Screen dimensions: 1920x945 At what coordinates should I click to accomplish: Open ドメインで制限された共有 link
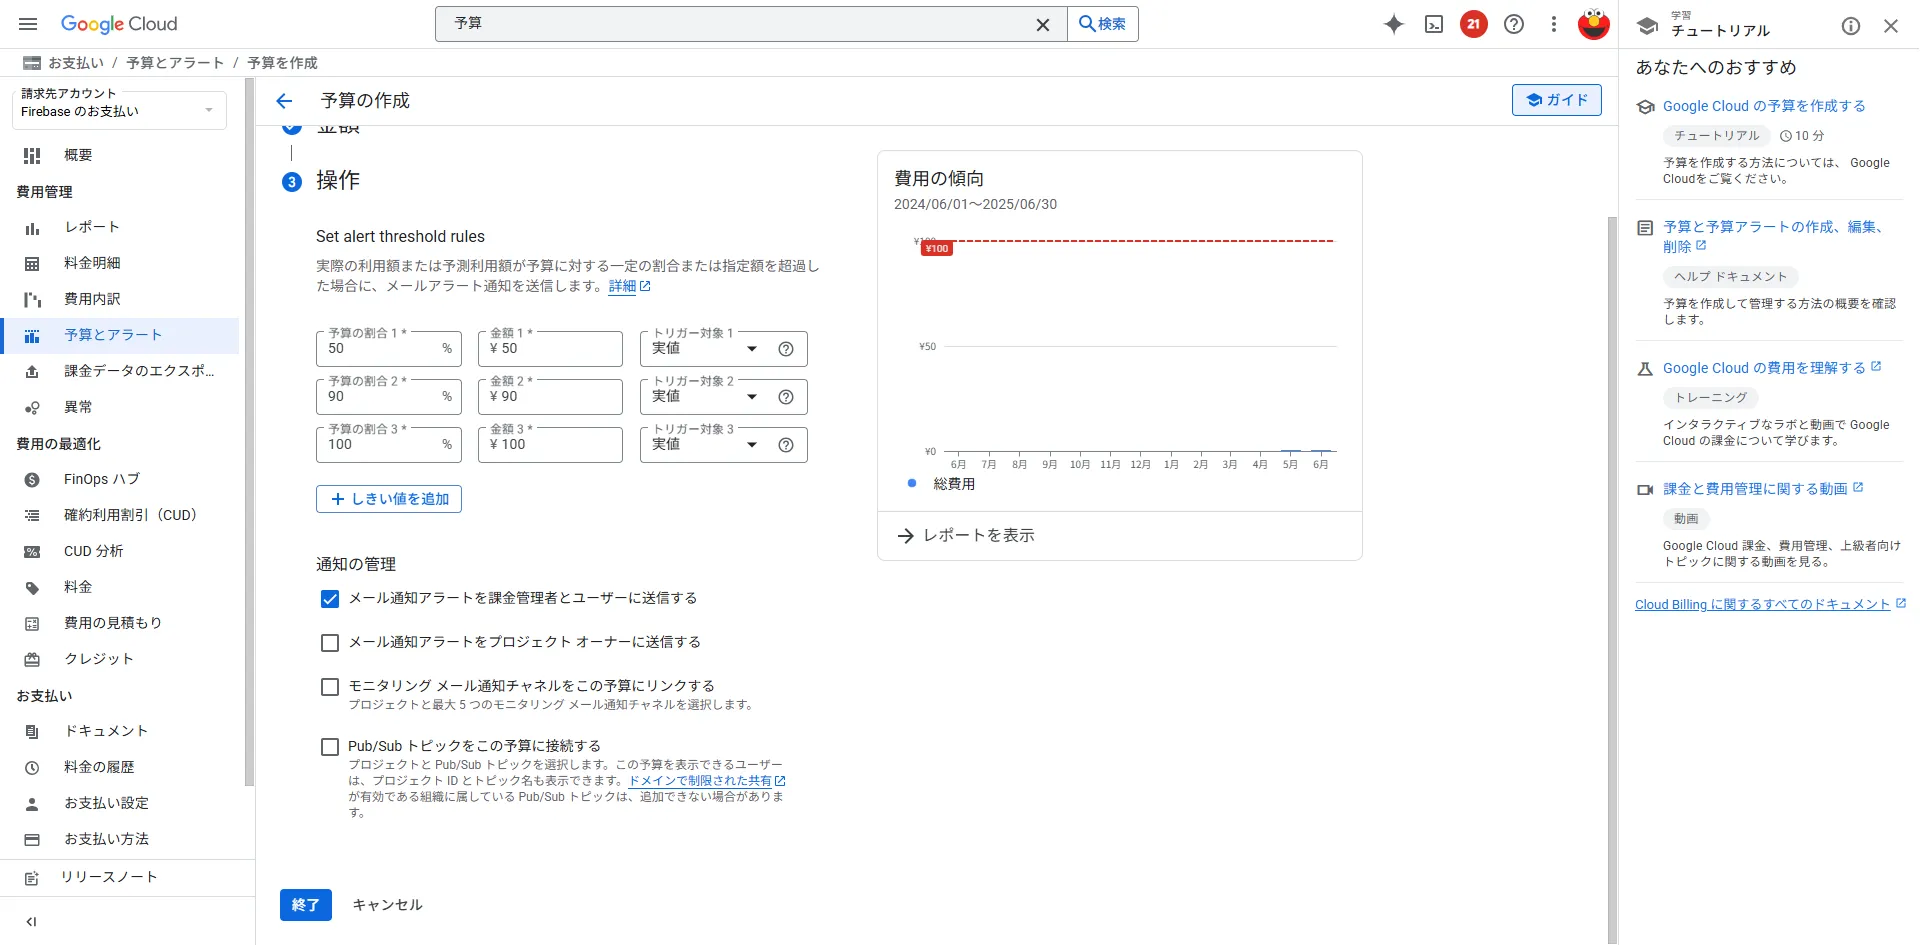[x=706, y=781]
